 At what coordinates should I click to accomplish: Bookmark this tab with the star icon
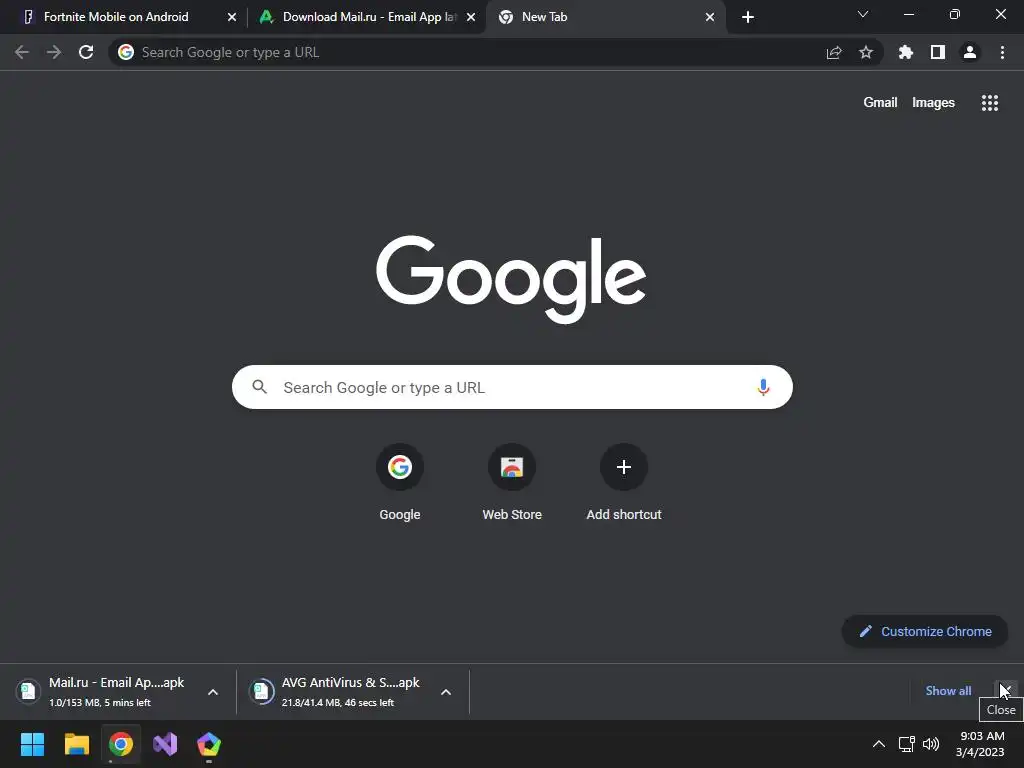click(866, 52)
